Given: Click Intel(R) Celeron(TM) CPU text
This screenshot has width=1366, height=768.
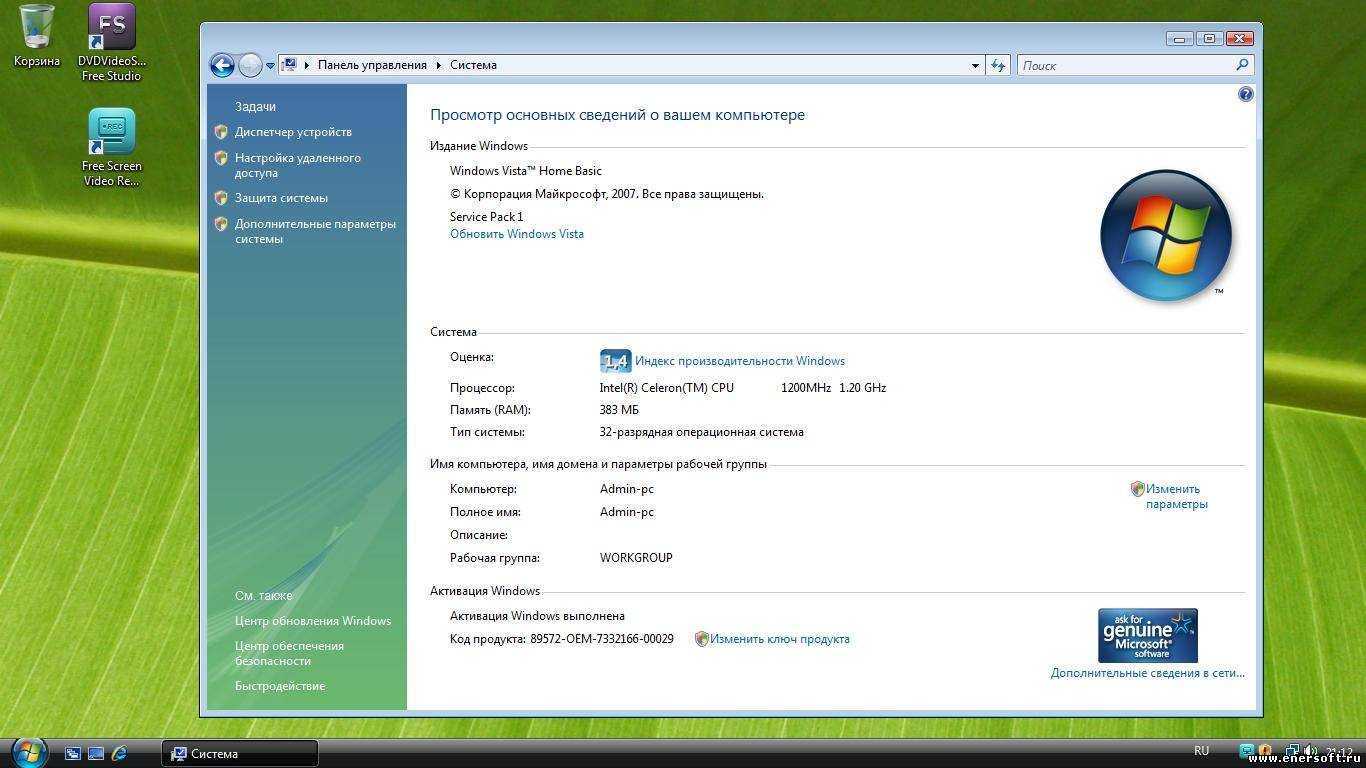Looking at the screenshot, I should click(x=666, y=388).
